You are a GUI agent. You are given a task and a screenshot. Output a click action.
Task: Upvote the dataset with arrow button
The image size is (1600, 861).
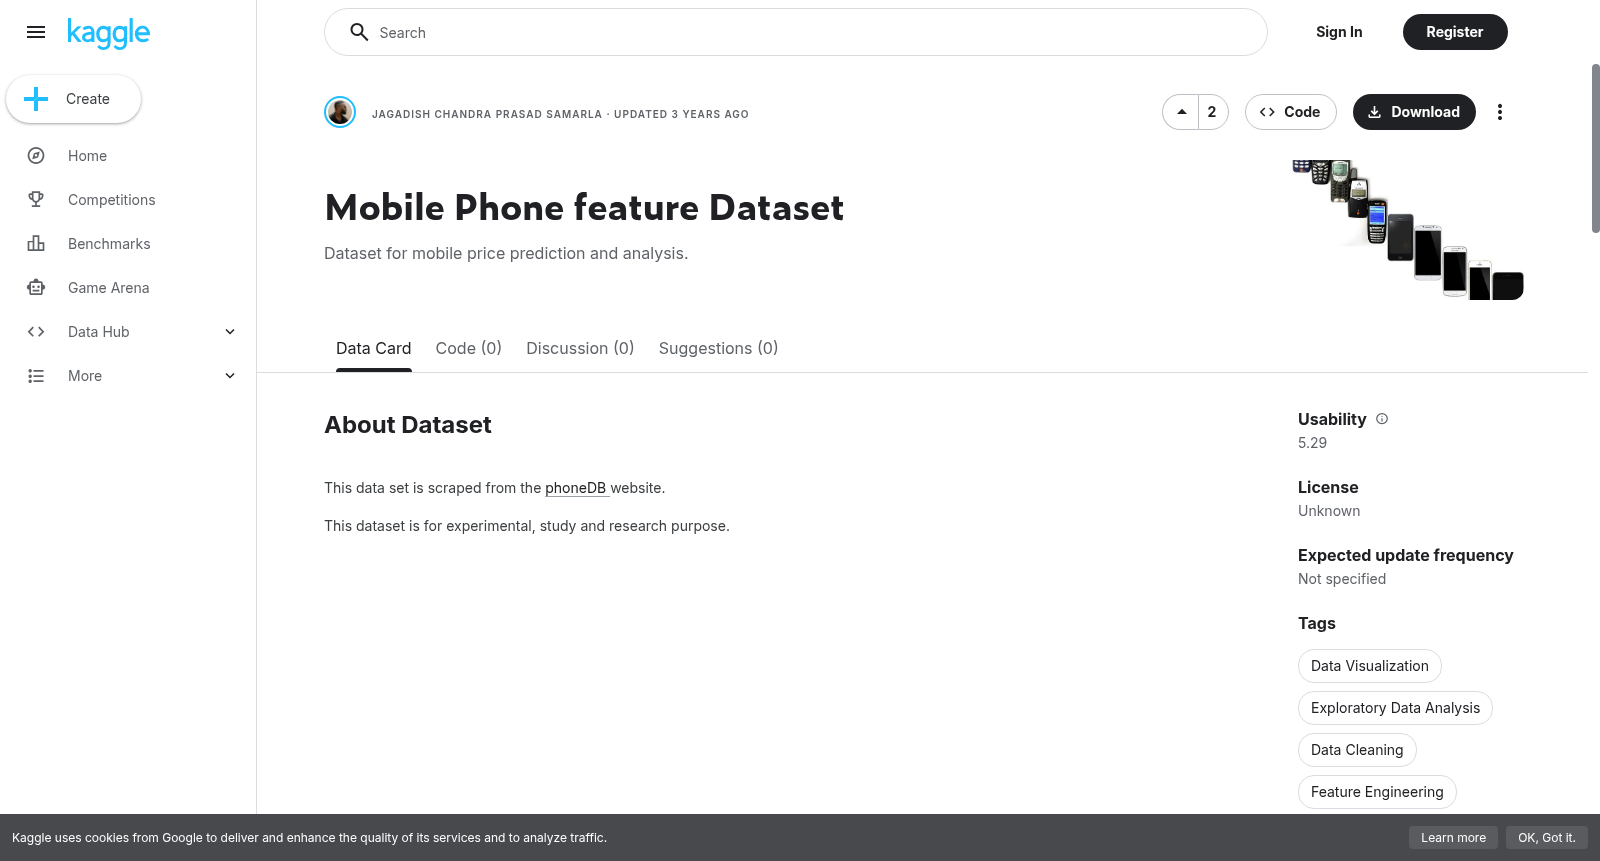1181,112
